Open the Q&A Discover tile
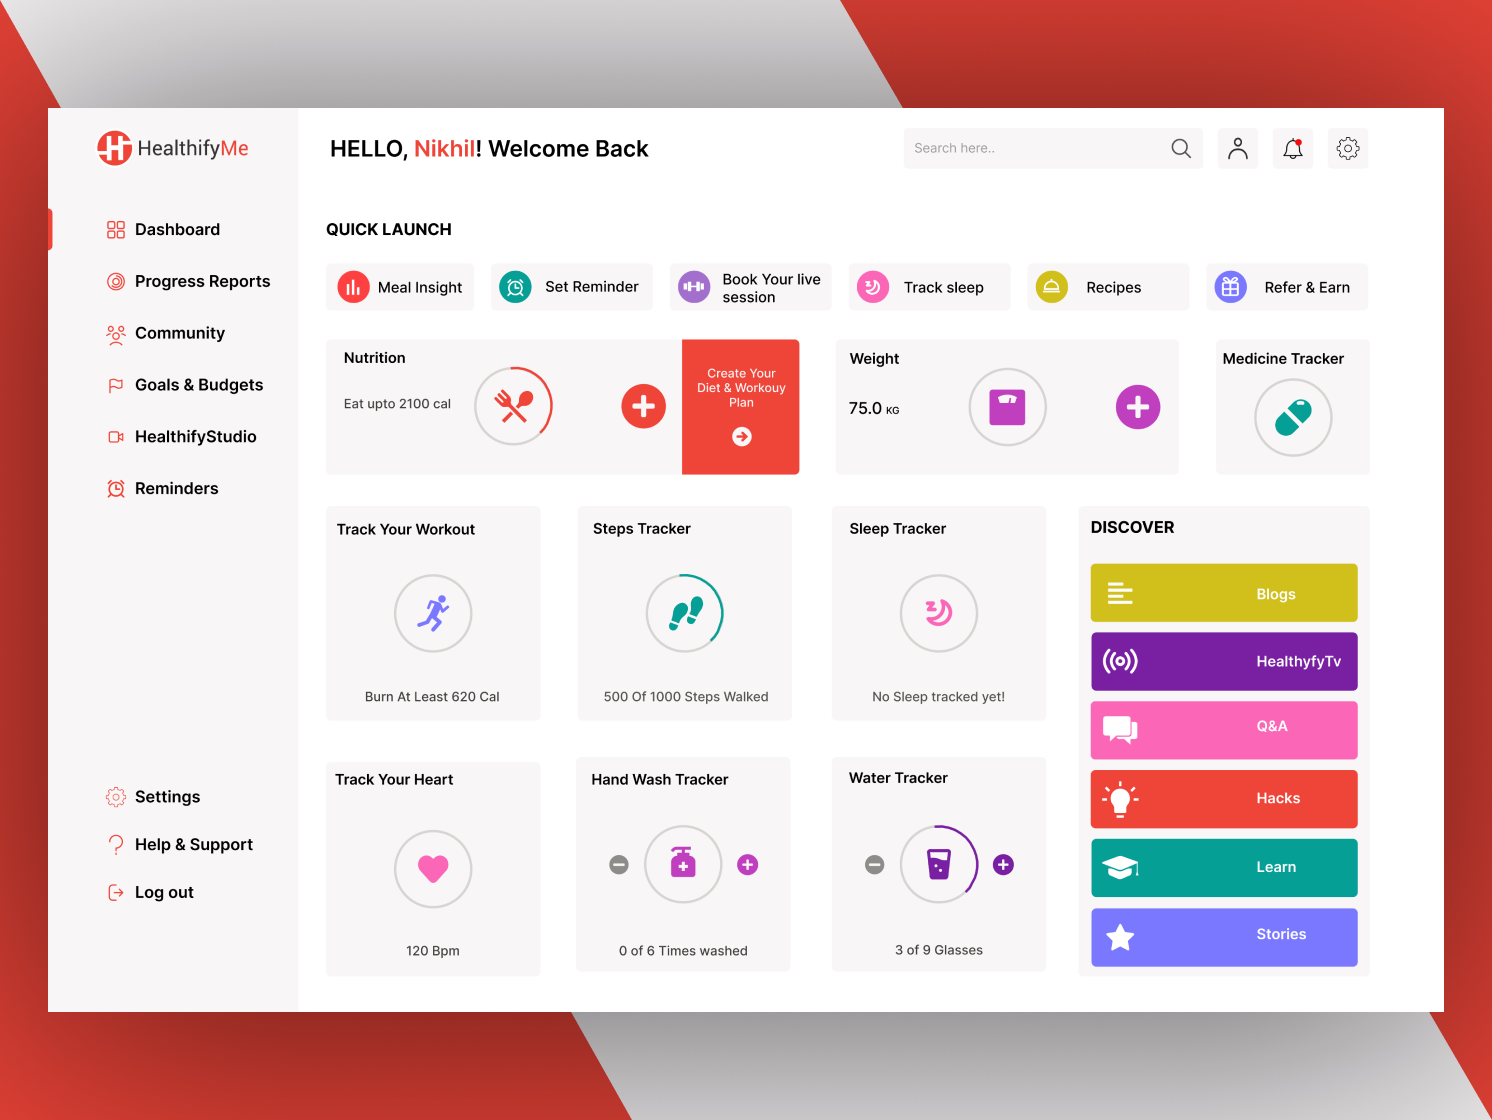The height and width of the screenshot is (1120, 1492). tap(1224, 730)
